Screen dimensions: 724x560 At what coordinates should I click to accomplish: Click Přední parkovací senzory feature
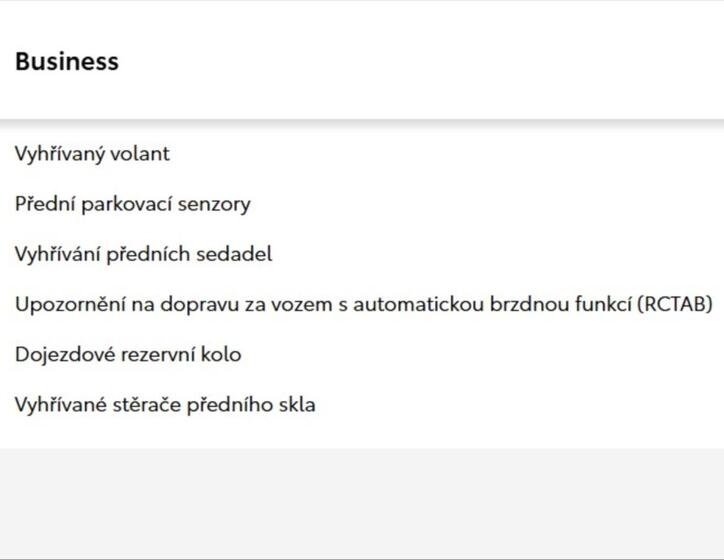coord(132,204)
